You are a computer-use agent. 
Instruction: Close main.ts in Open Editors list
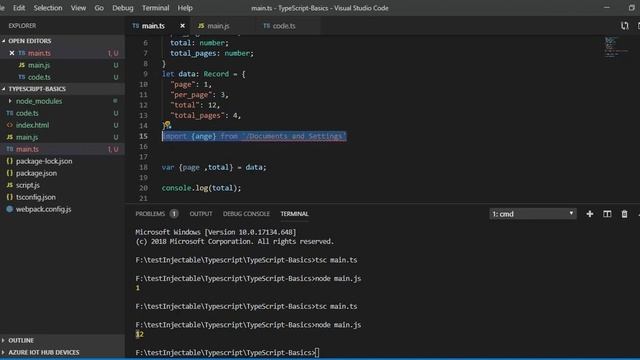11,53
